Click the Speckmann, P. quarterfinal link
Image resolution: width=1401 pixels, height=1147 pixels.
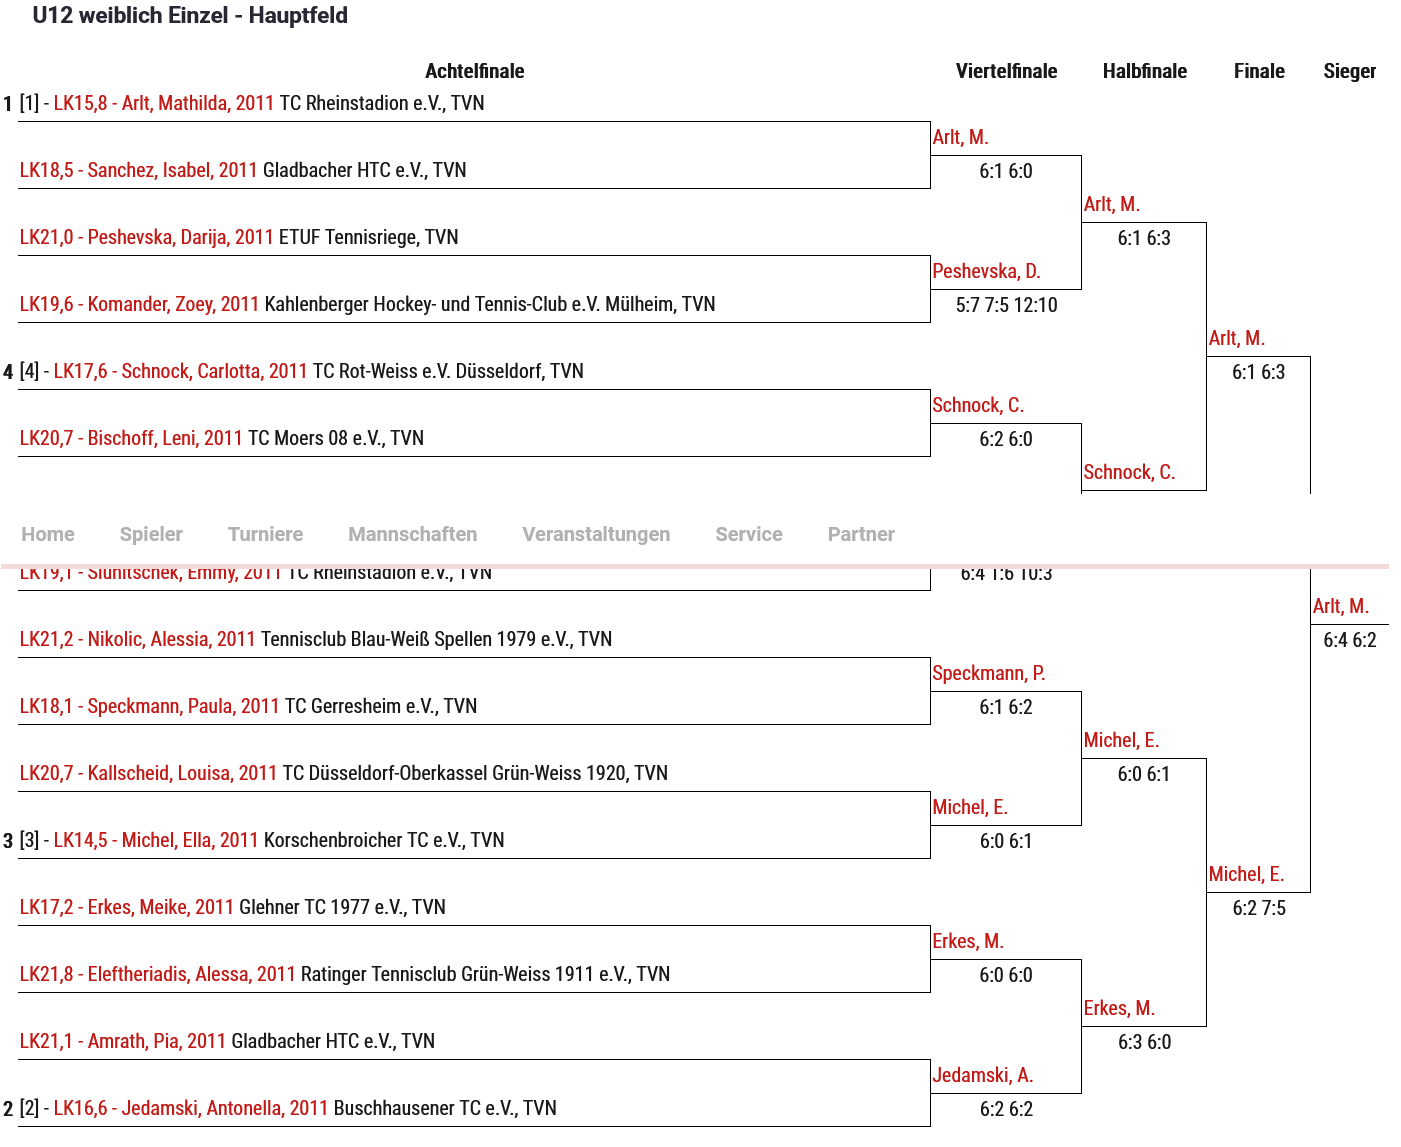[x=988, y=673]
